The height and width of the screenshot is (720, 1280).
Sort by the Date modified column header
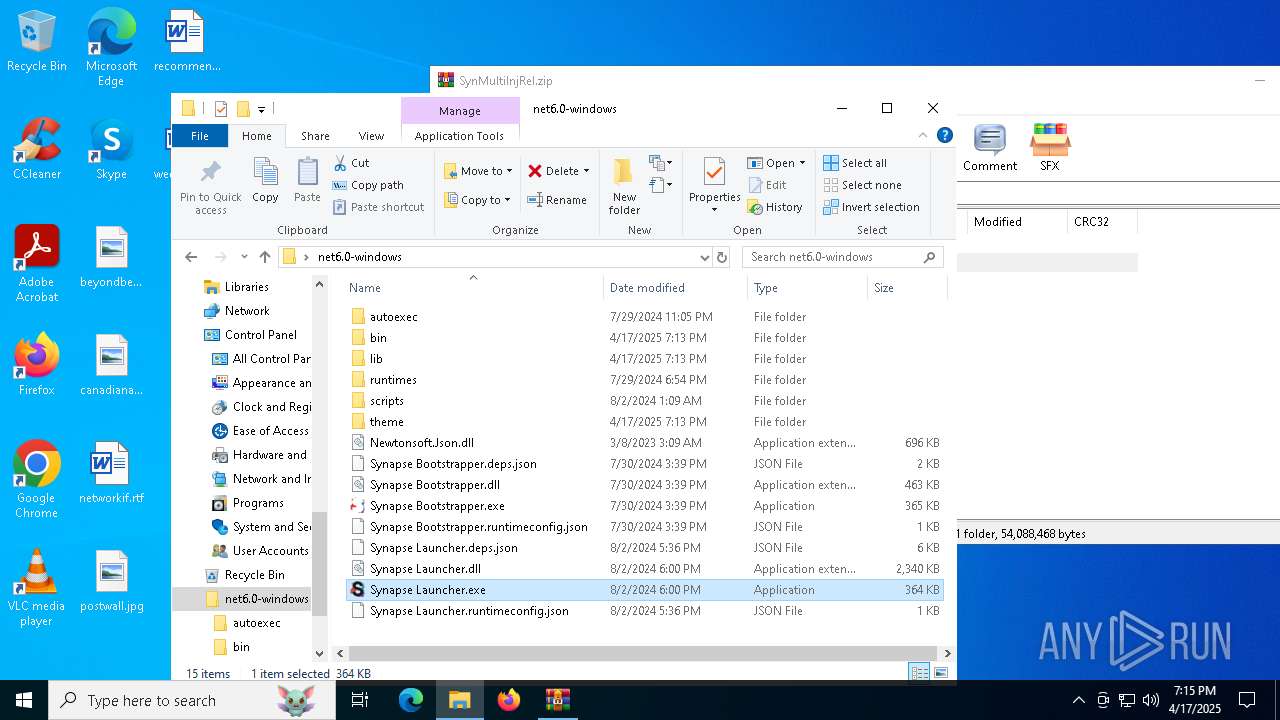tap(675, 288)
